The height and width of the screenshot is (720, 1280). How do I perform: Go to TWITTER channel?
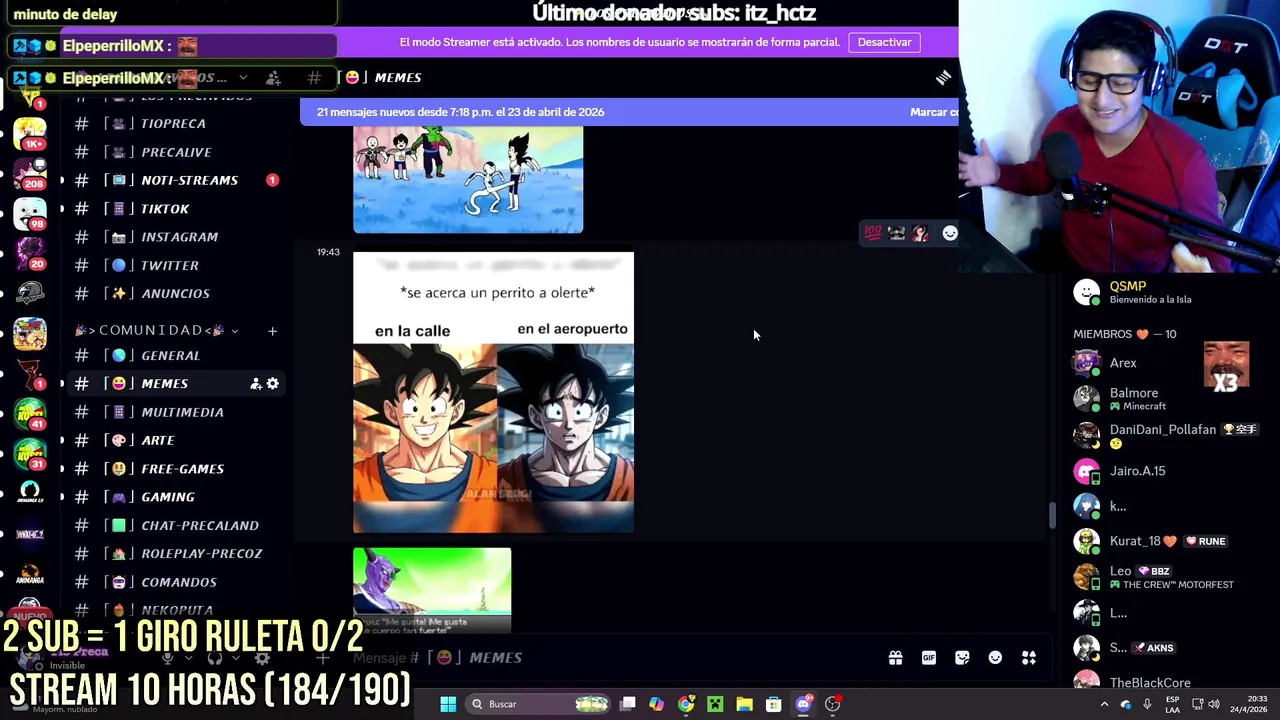(x=176, y=265)
